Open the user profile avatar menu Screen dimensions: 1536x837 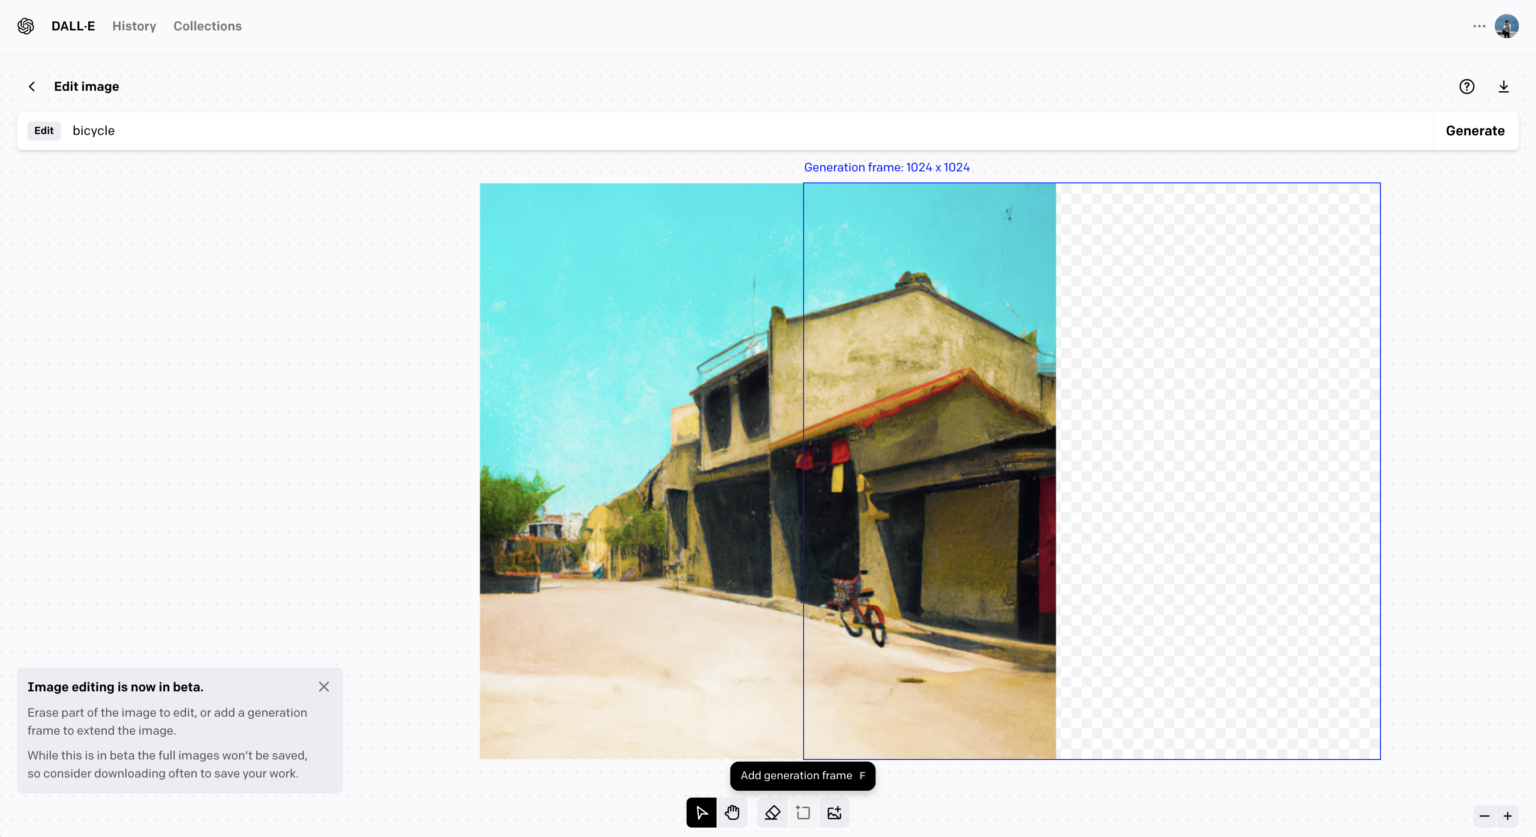tap(1506, 26)
